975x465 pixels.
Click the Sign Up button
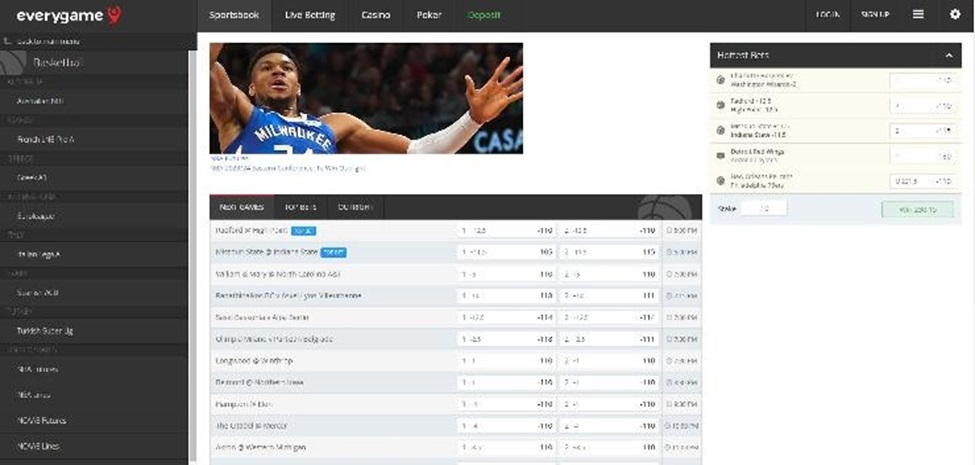coord(876,15)
